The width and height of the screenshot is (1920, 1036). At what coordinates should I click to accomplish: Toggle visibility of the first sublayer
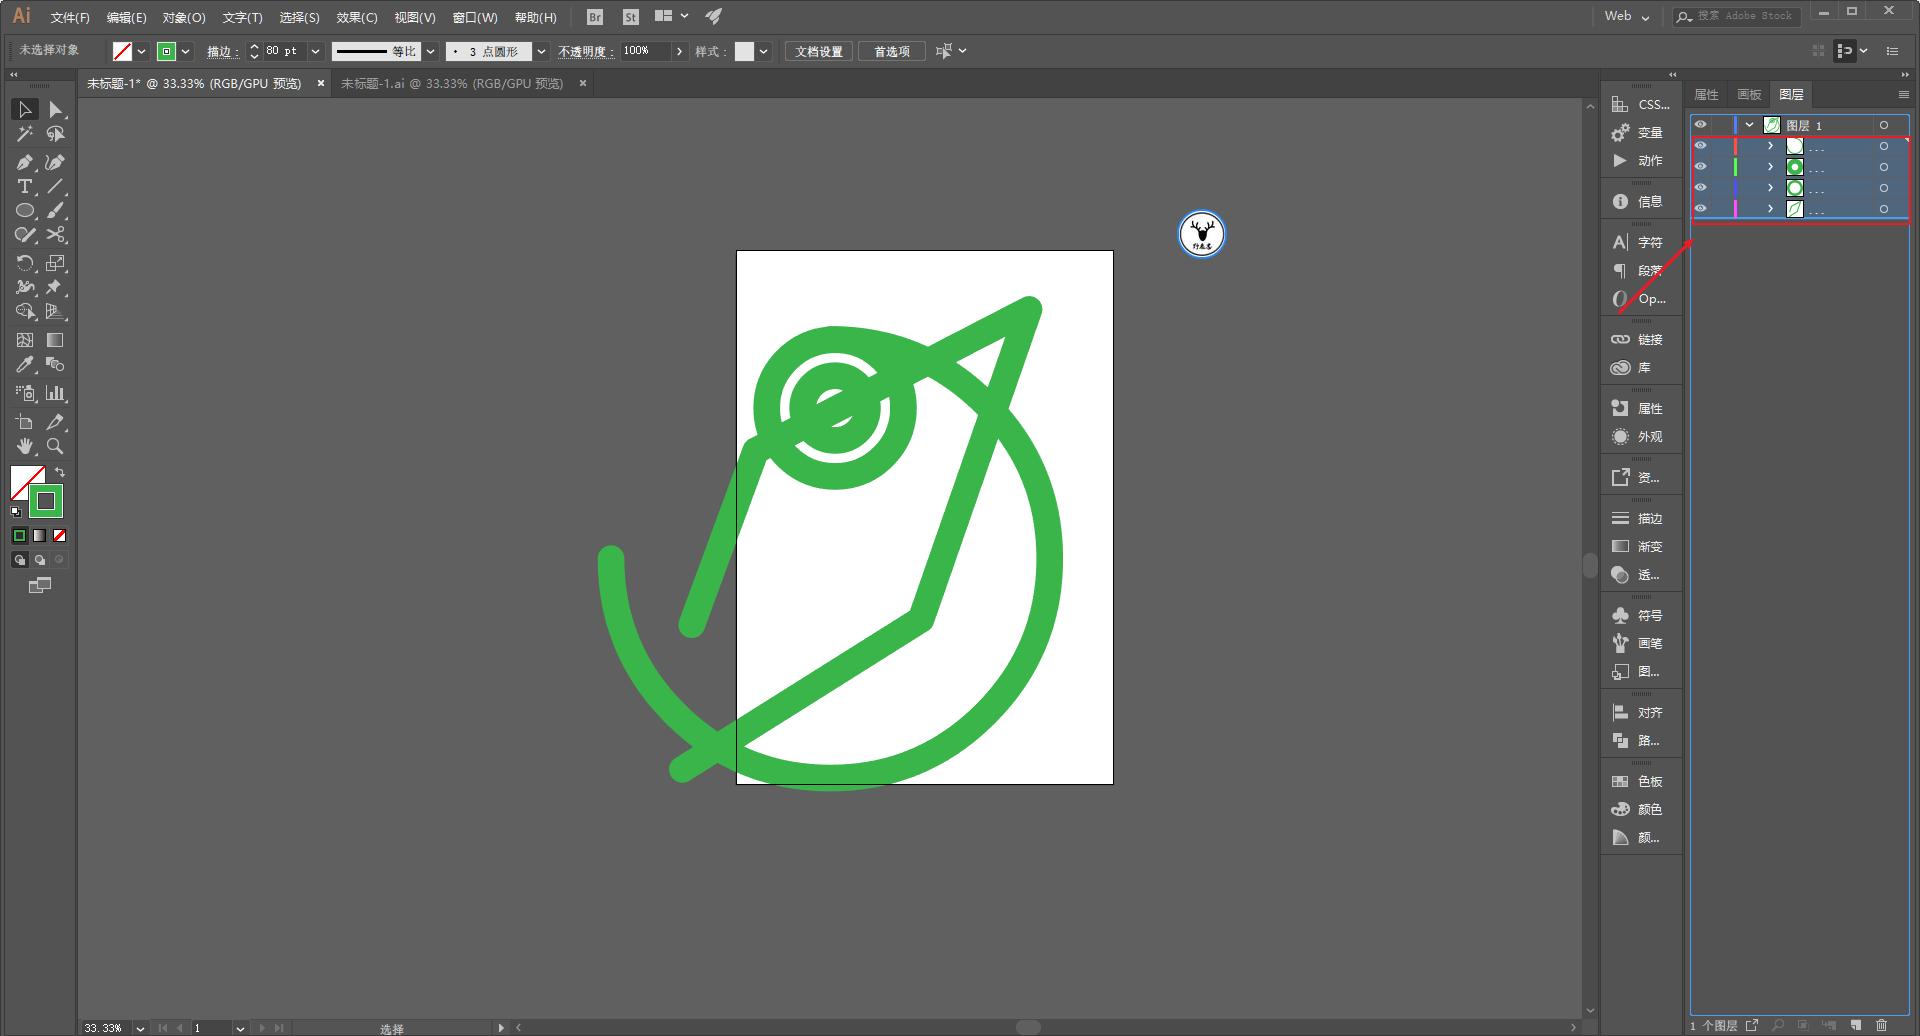click(1700, 146)
